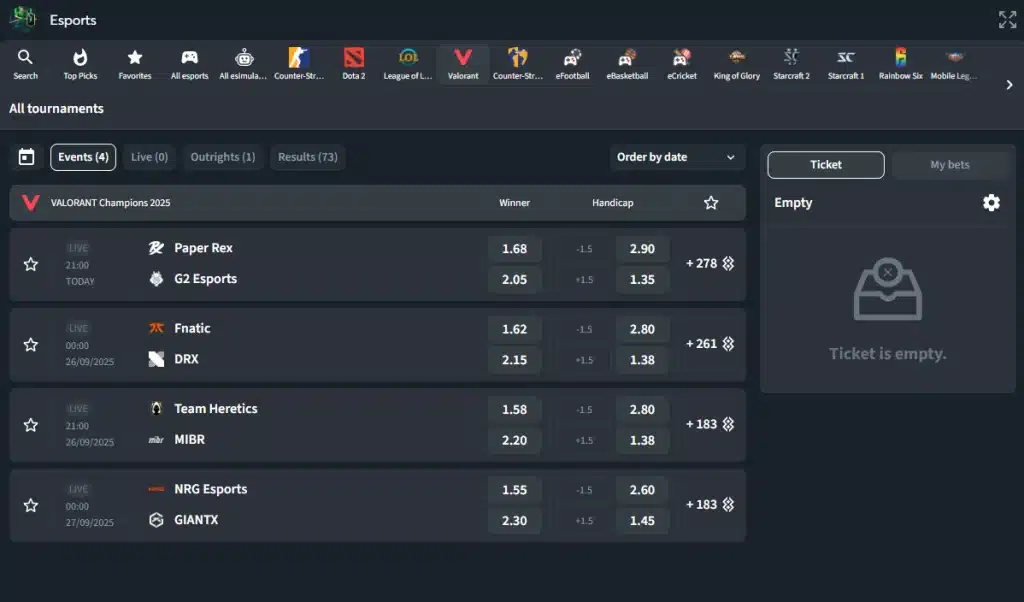This screenshot has width=1024, height=602.
Task: Switch to My bets tab
Action: [x=949, y=165]
